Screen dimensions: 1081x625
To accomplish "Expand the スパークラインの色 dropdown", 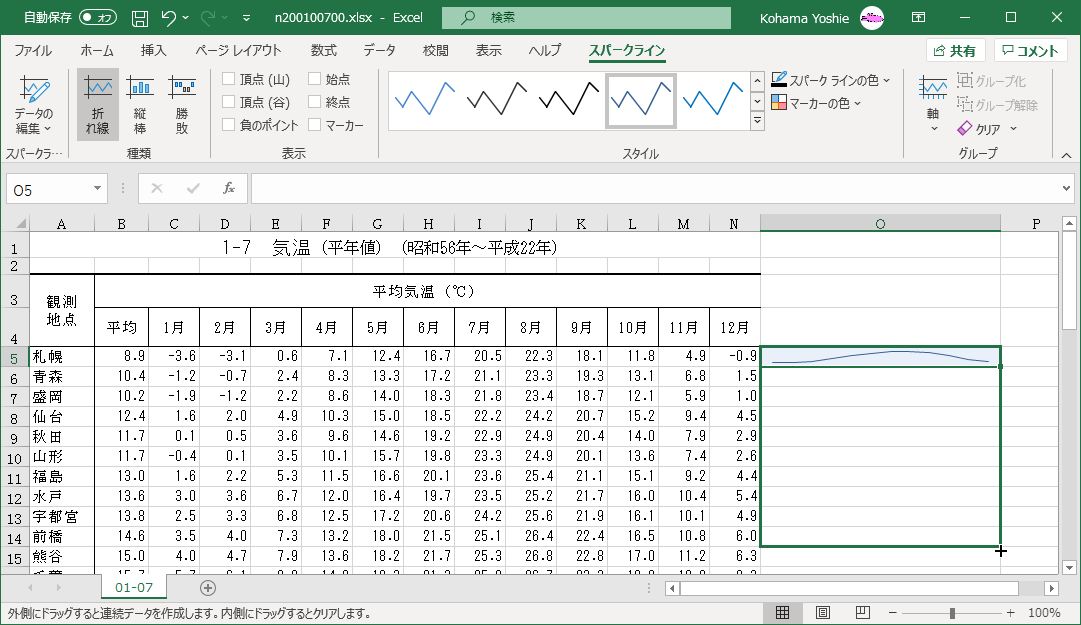I will point(830,80).
